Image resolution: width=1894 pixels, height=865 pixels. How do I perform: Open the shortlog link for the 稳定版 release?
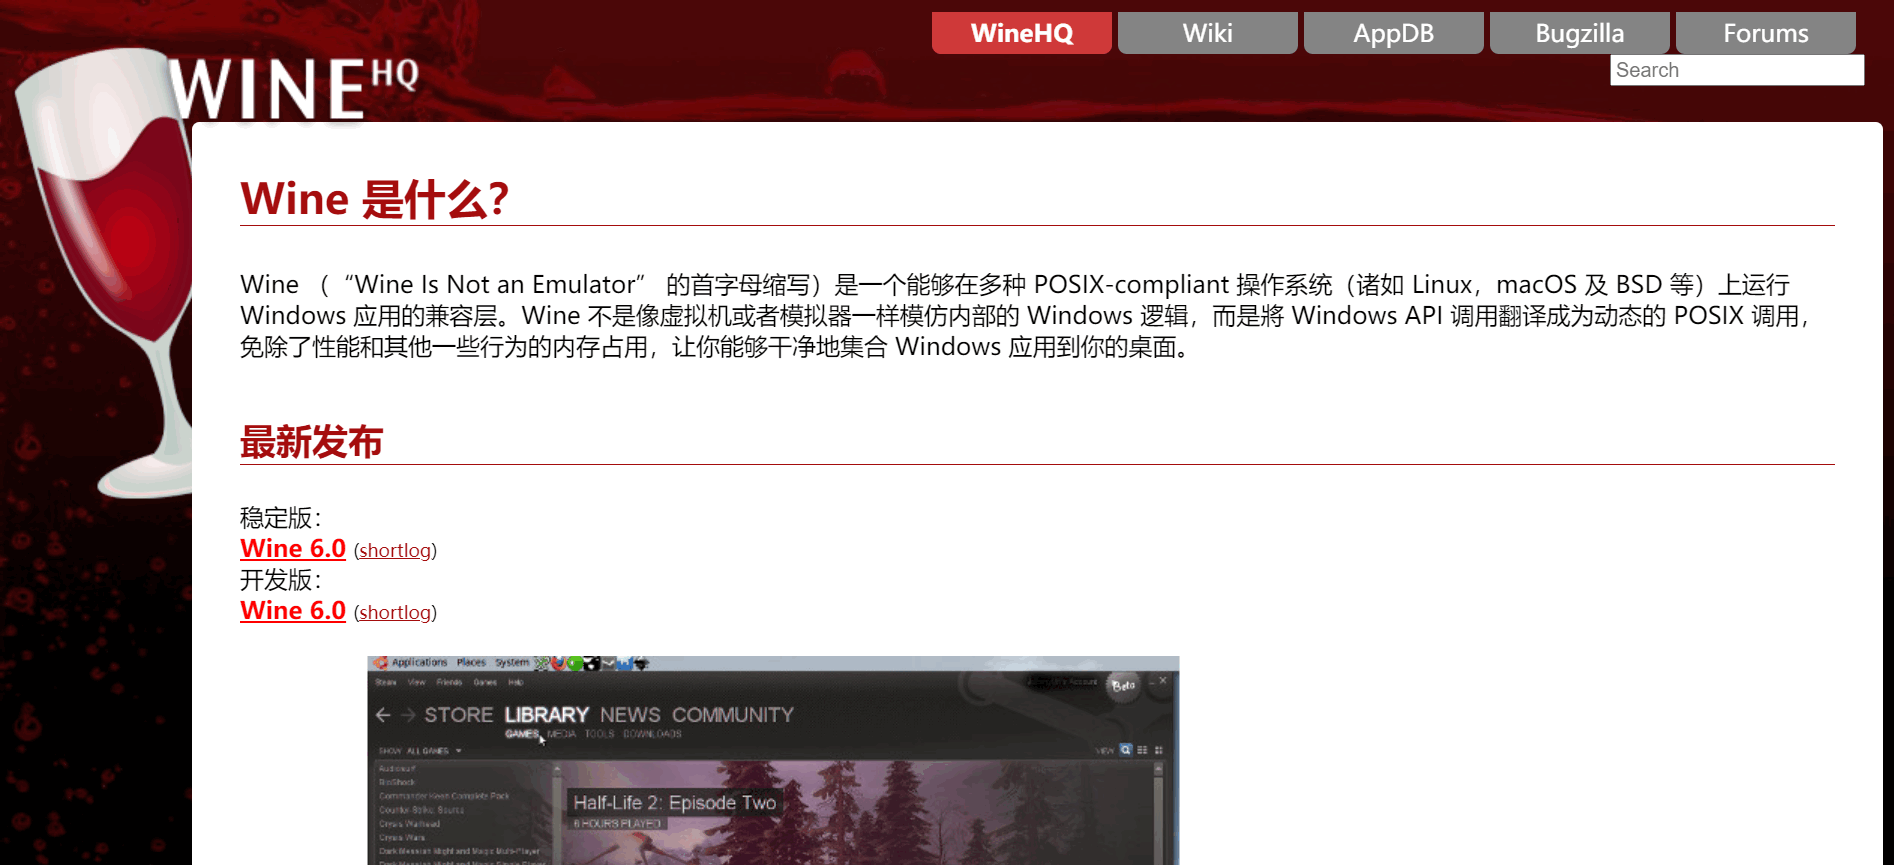tap(395, 551)
